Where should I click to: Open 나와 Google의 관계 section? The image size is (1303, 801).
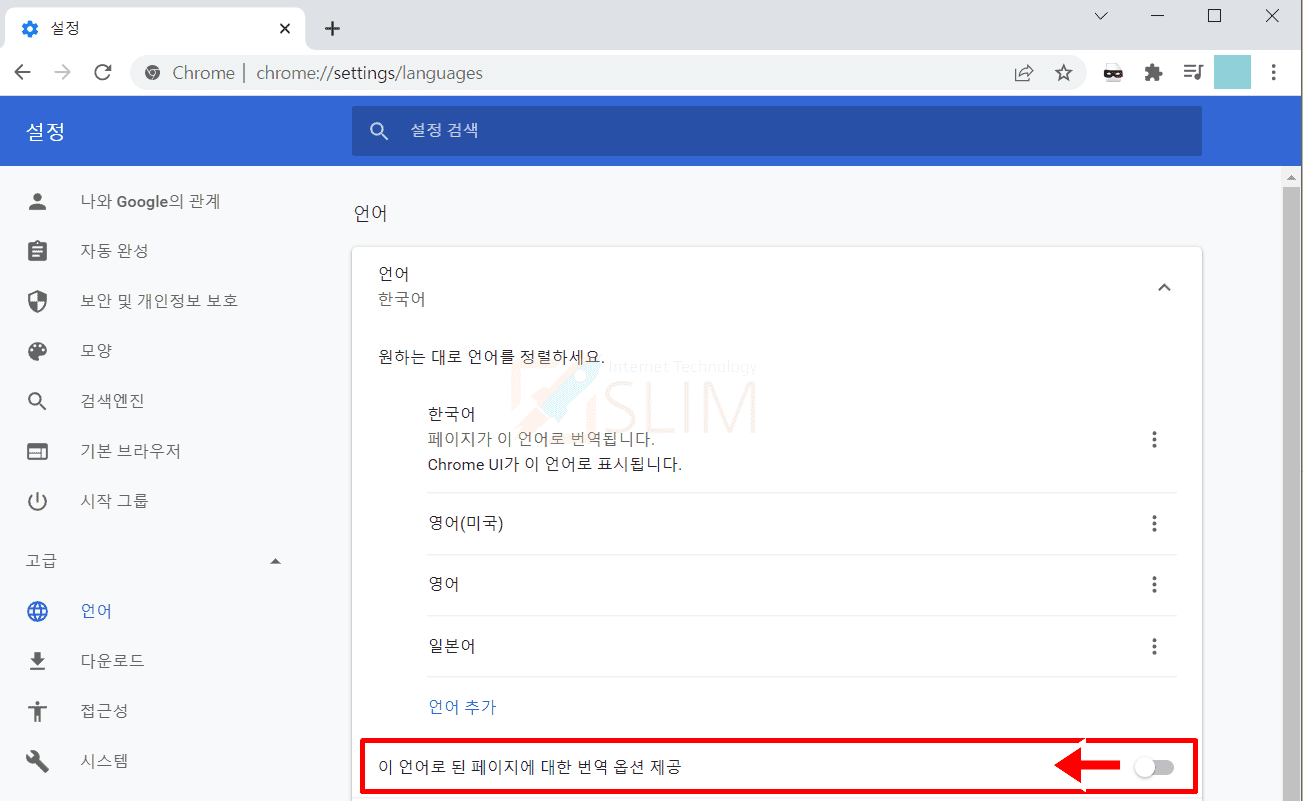tap(150, 202)
